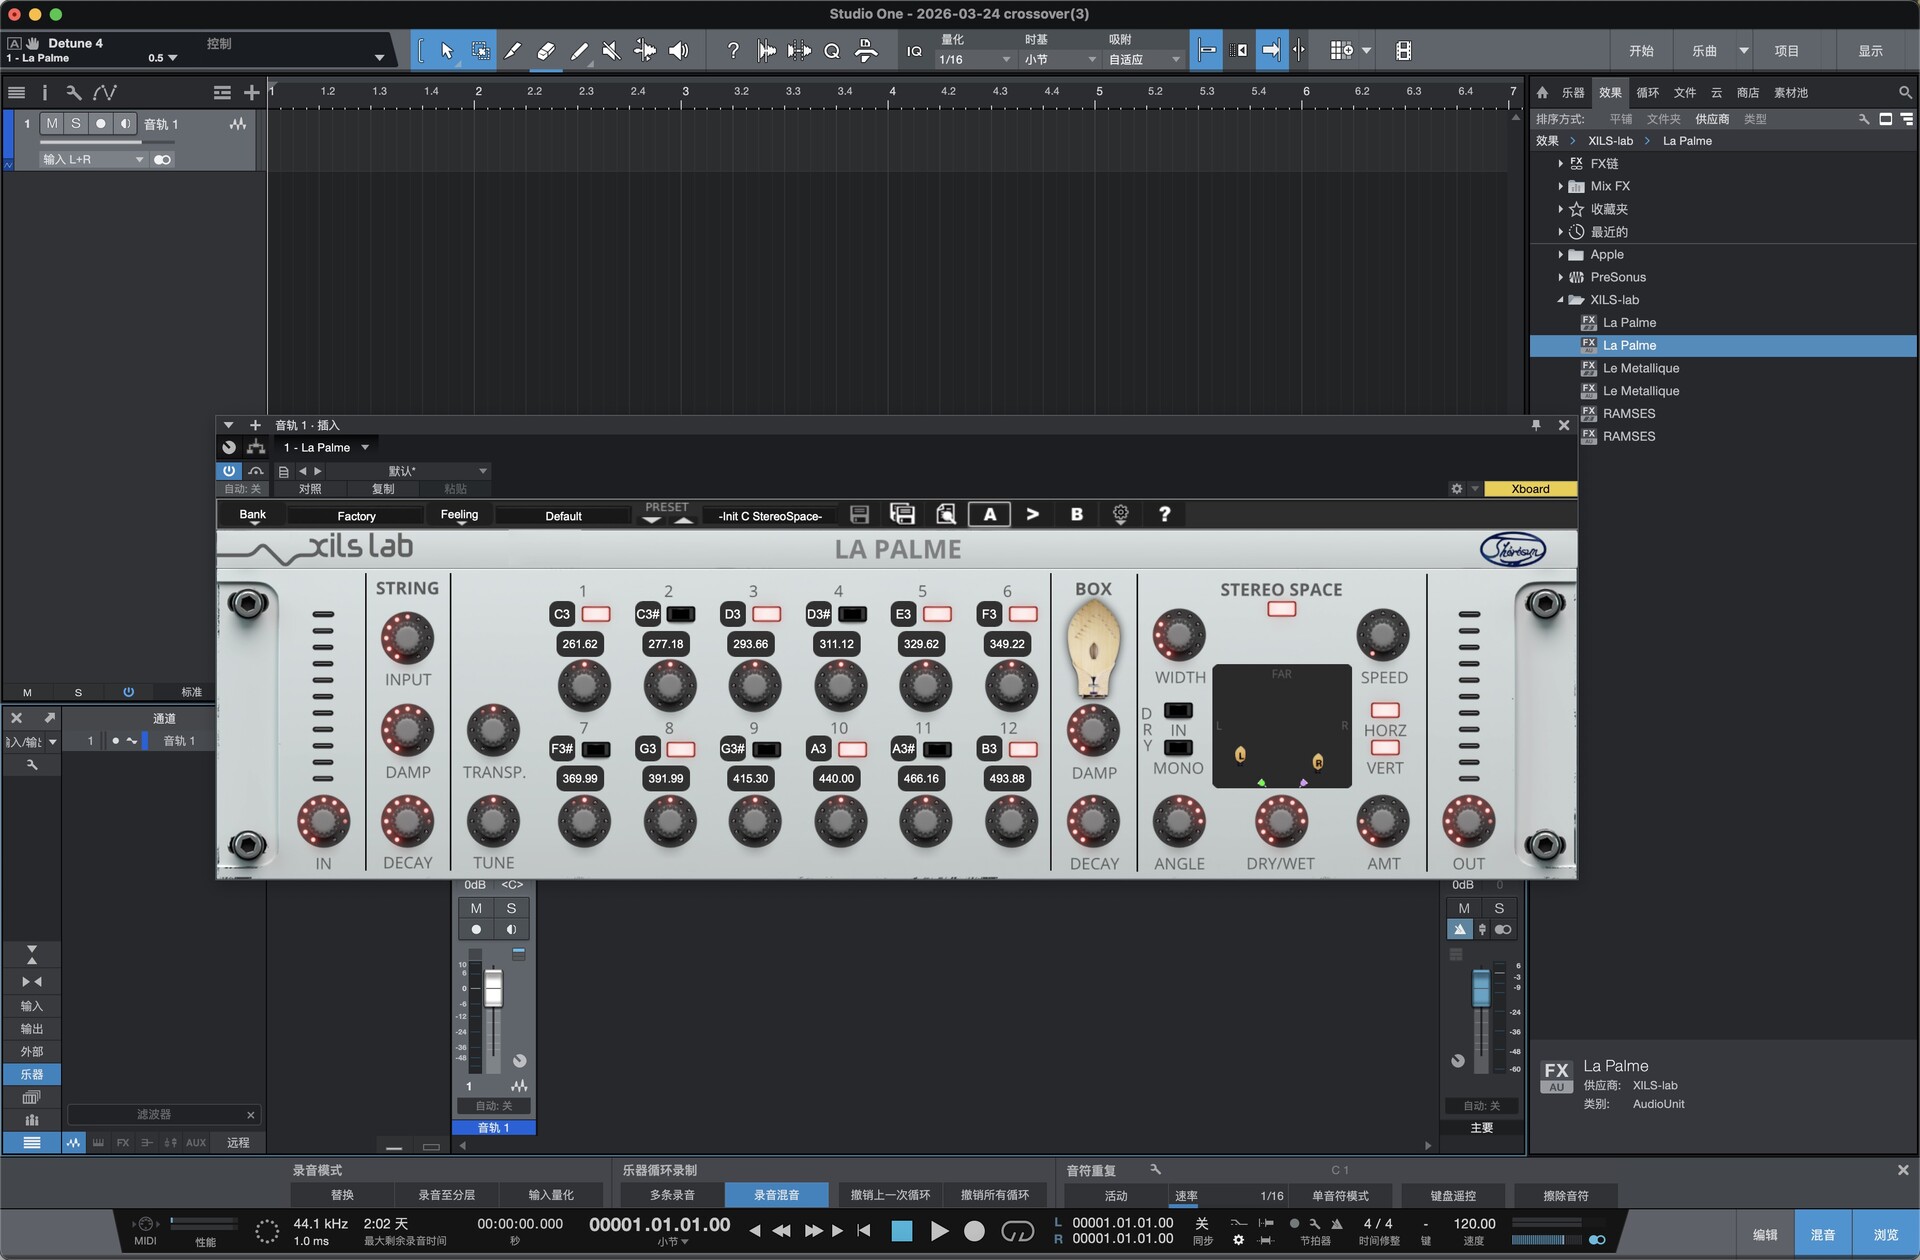Mute track 音轨 1 in arrangement
The height and width of the screenshot is (1260, 1920).
pos(52,124)
